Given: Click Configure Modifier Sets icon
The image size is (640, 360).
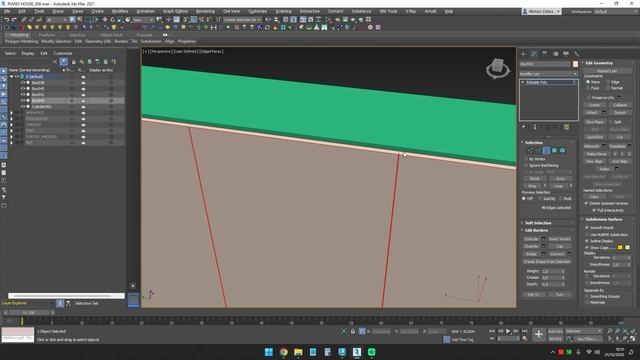Looking at the screenshot, I should point(567,127).
